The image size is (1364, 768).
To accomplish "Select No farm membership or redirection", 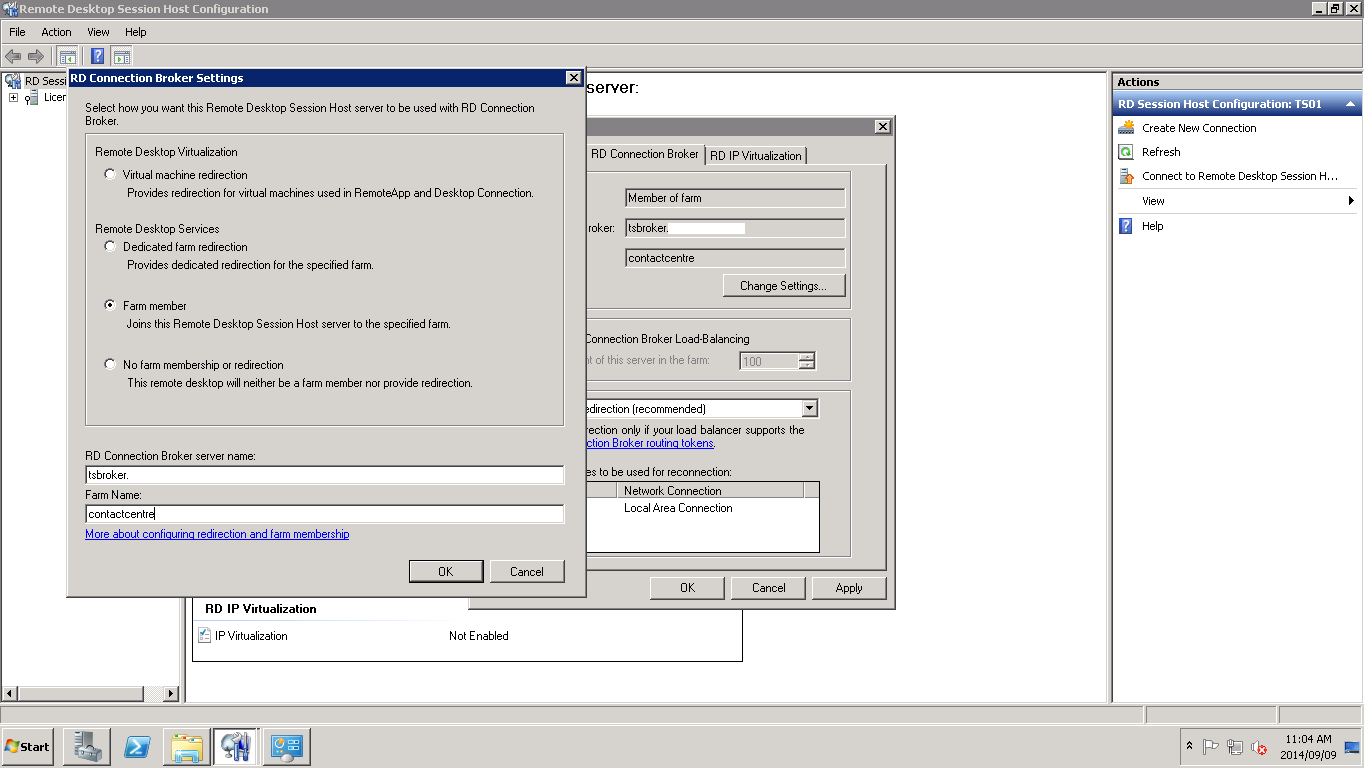I will [x=110, y=364].
